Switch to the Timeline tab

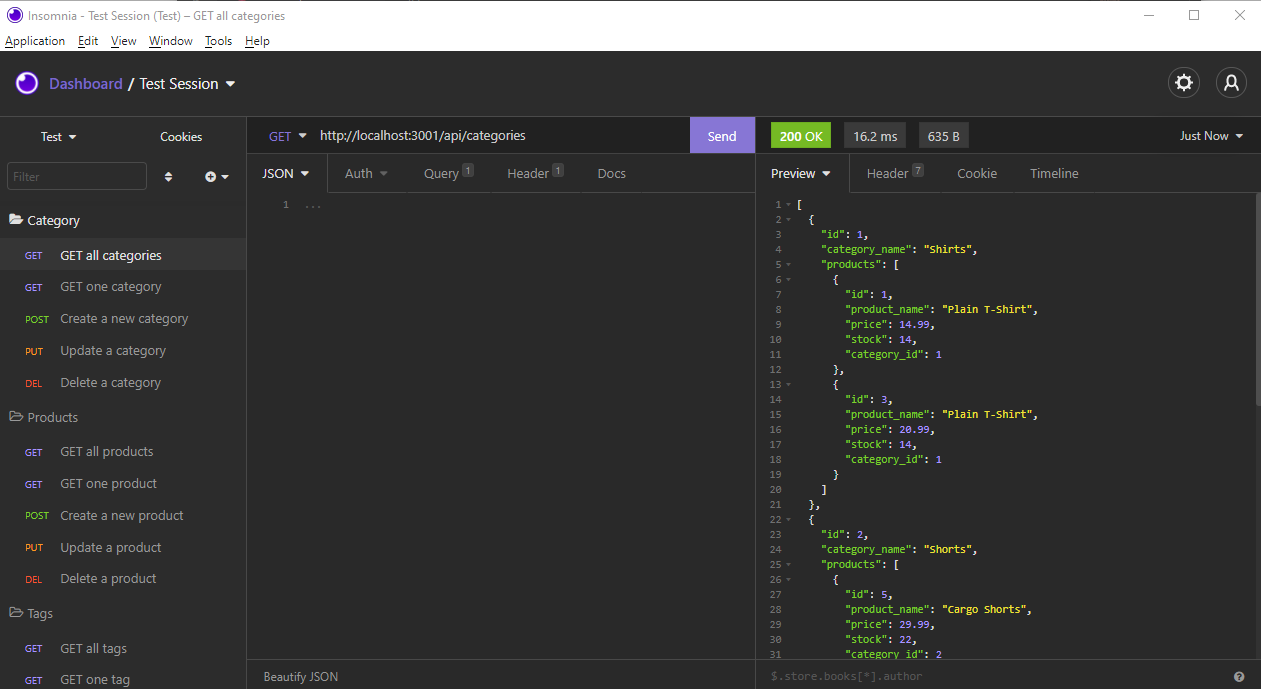[1054, 173]
